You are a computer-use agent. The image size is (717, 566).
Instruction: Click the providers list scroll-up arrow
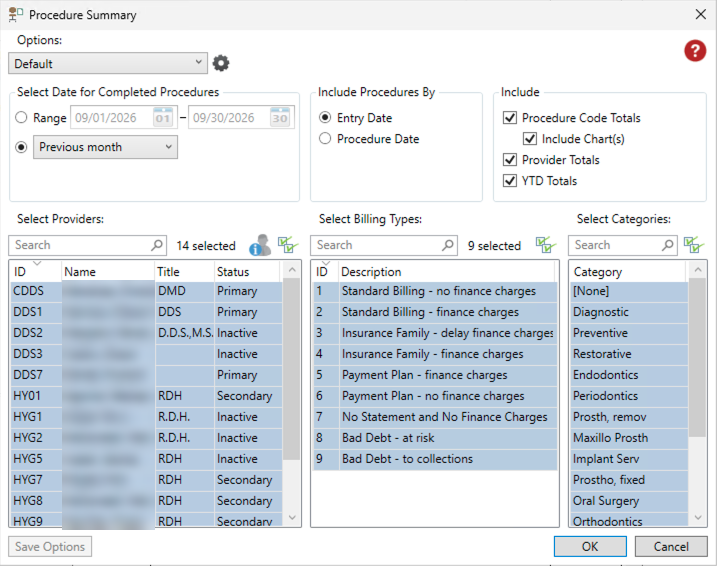point(292,270)
